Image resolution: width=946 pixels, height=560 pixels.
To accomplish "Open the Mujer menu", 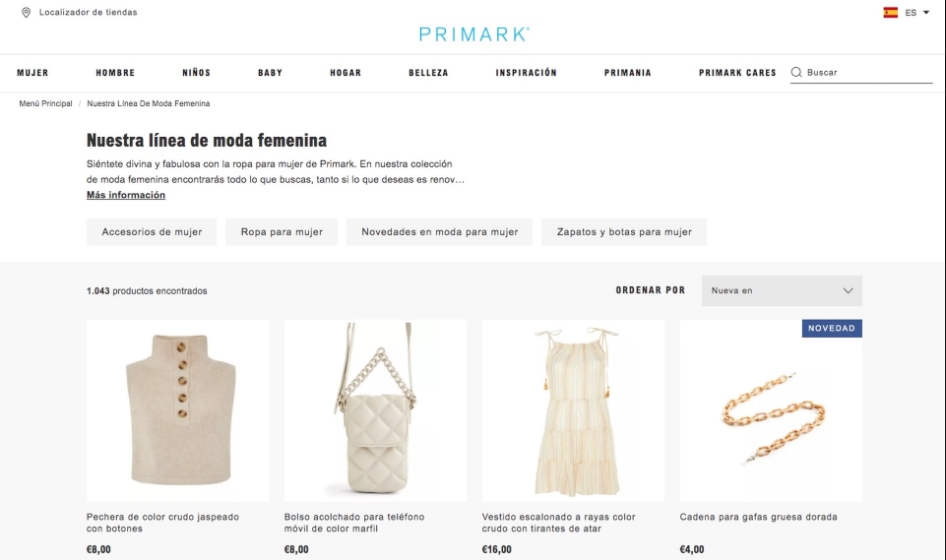I will tap(33, 73).
